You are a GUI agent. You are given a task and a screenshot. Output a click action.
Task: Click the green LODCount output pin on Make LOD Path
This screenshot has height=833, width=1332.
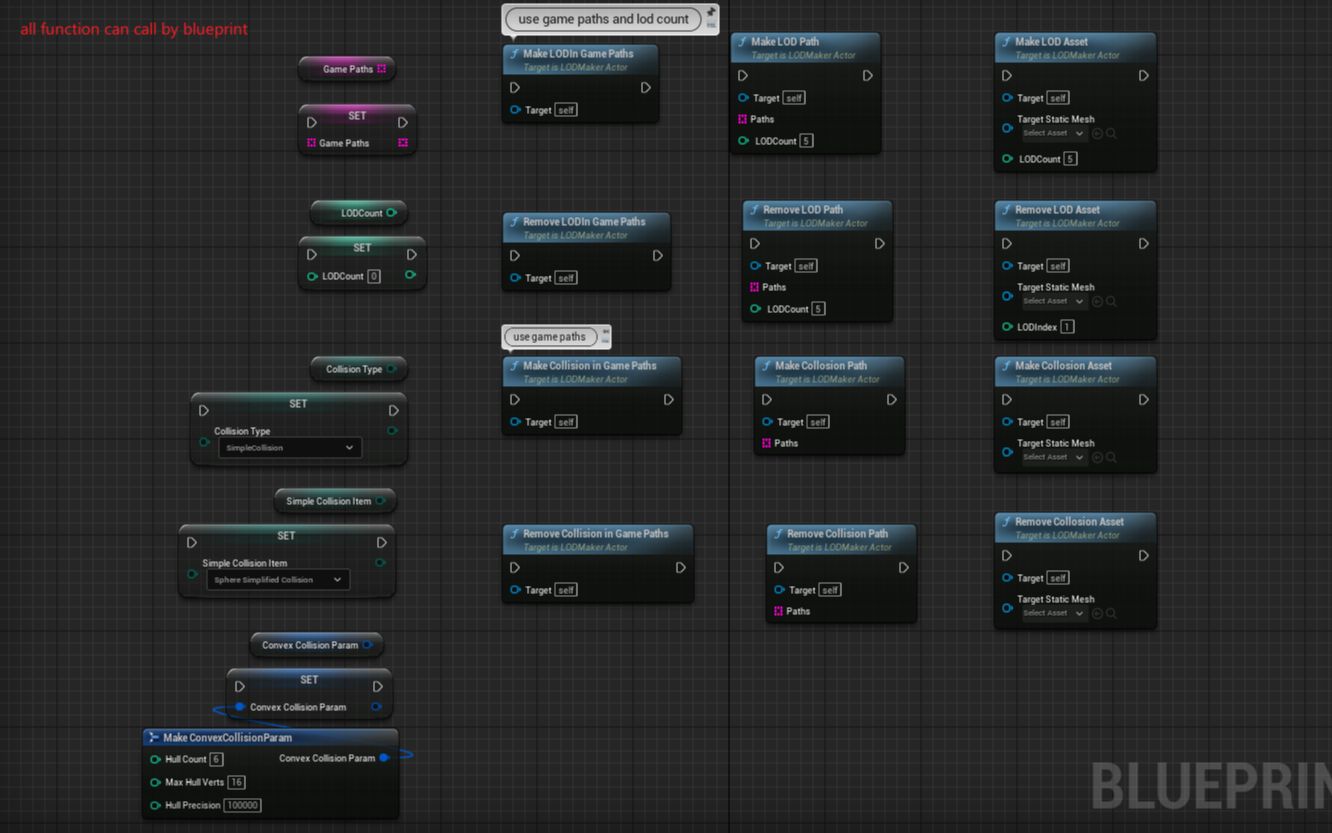coord(743,141)
